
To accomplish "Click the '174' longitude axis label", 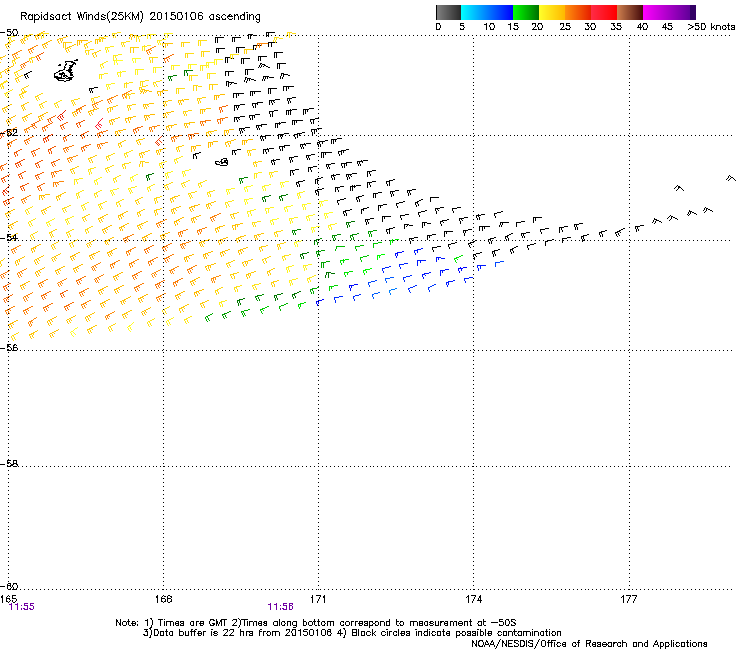I will point(473,599).
